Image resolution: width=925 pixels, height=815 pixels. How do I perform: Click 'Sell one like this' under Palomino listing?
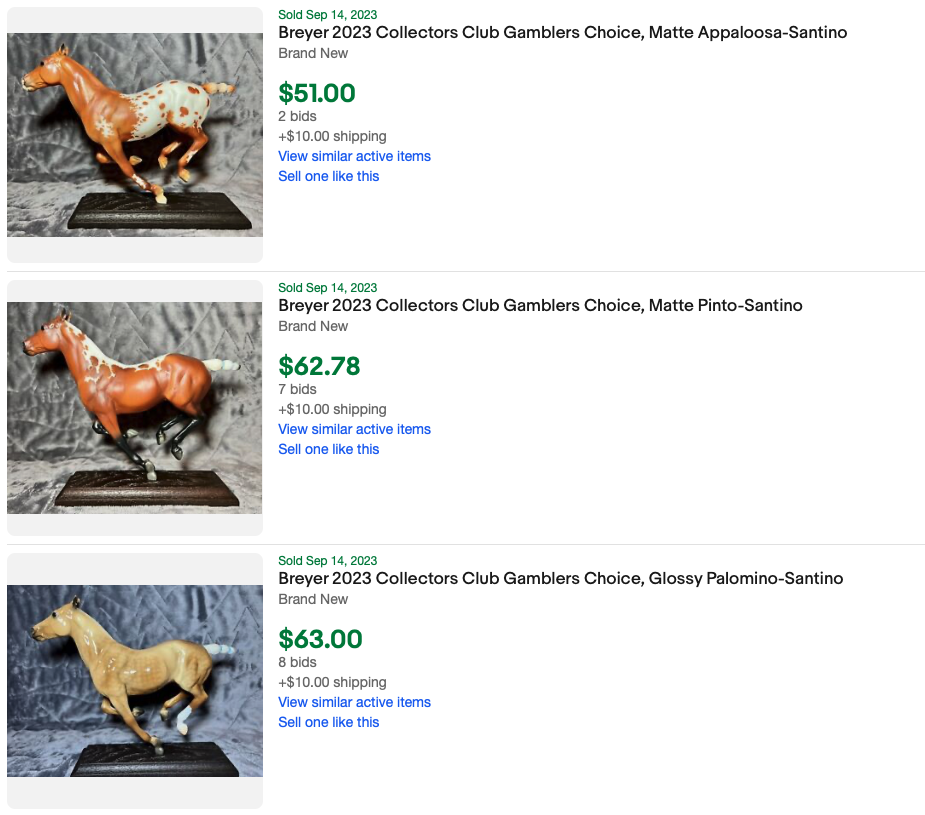328,722
